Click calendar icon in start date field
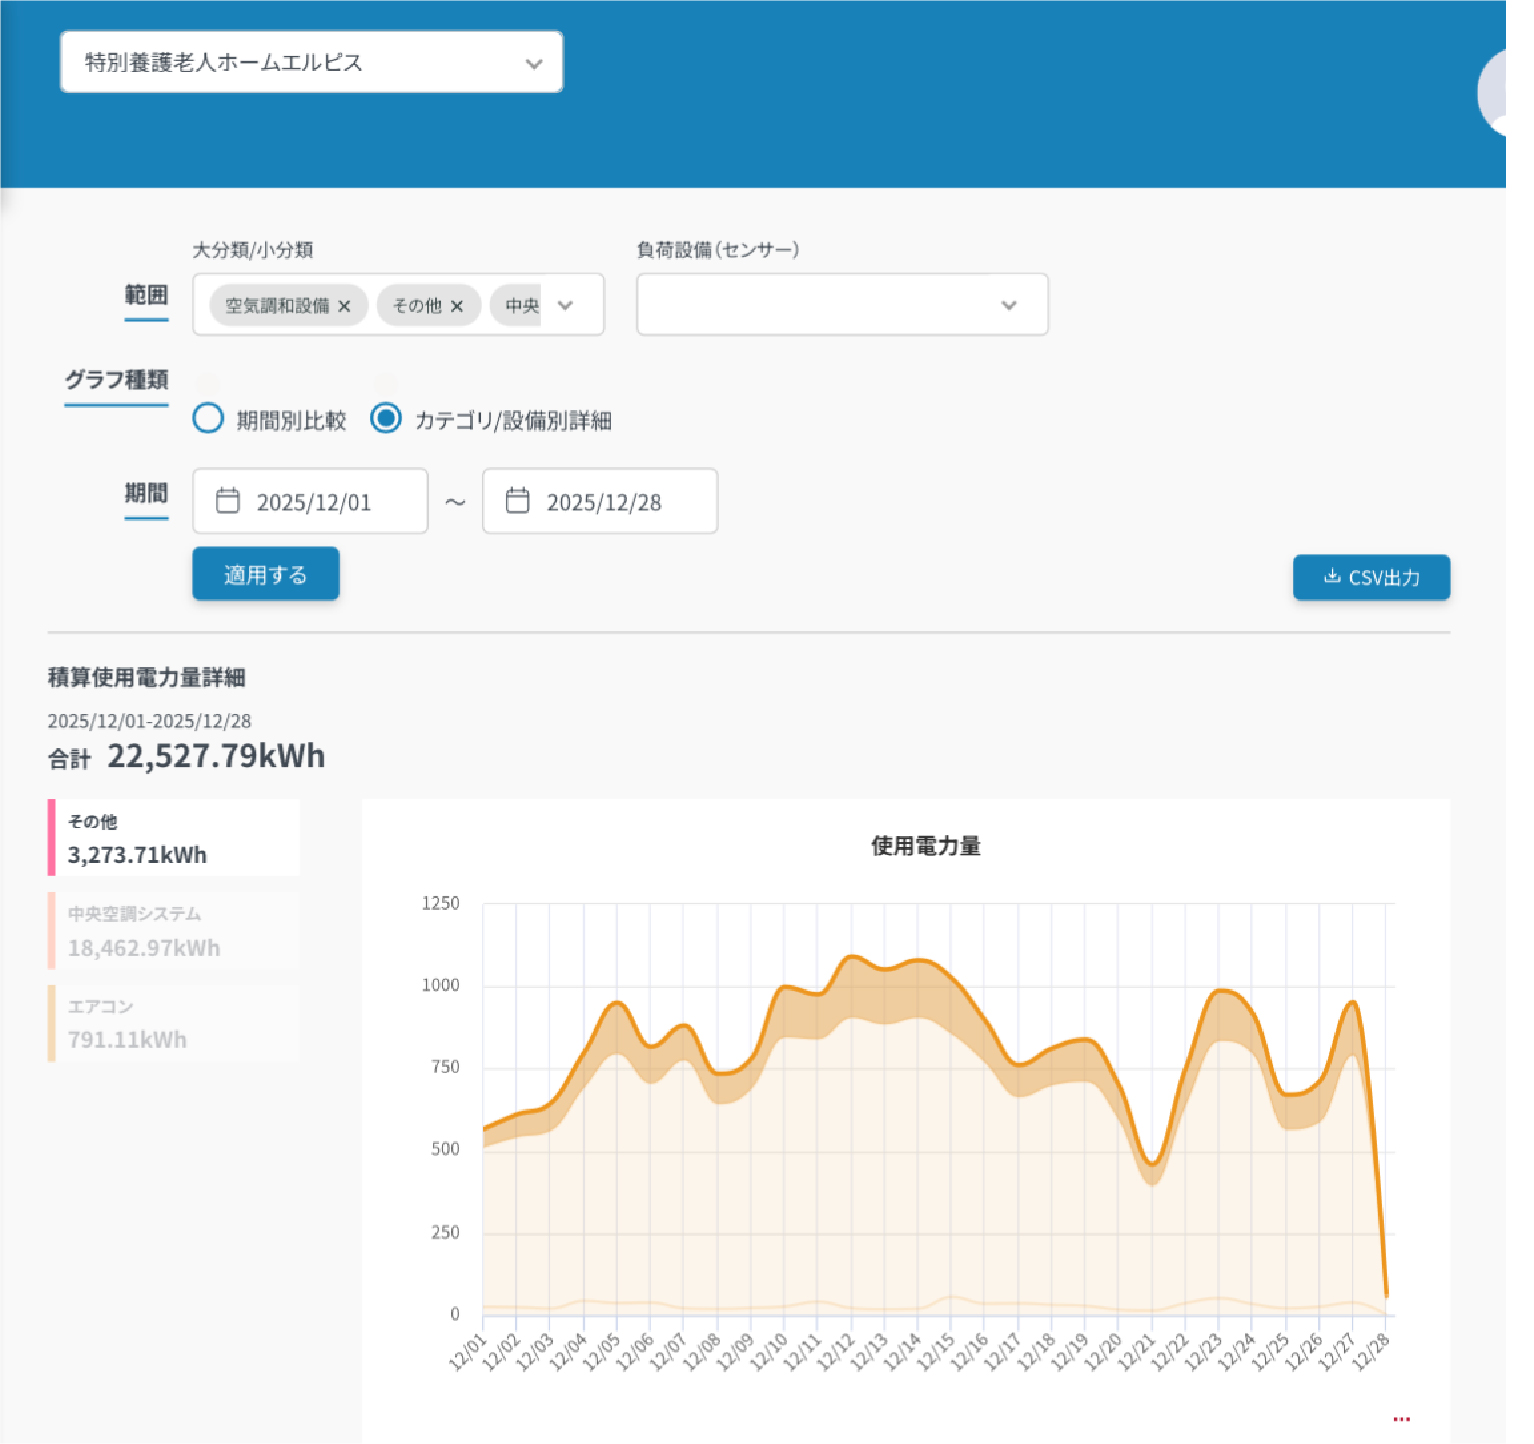Image resolution: width=1534 pixels, height=1444 pixels. pyautogui.click(x=228, y=501)
